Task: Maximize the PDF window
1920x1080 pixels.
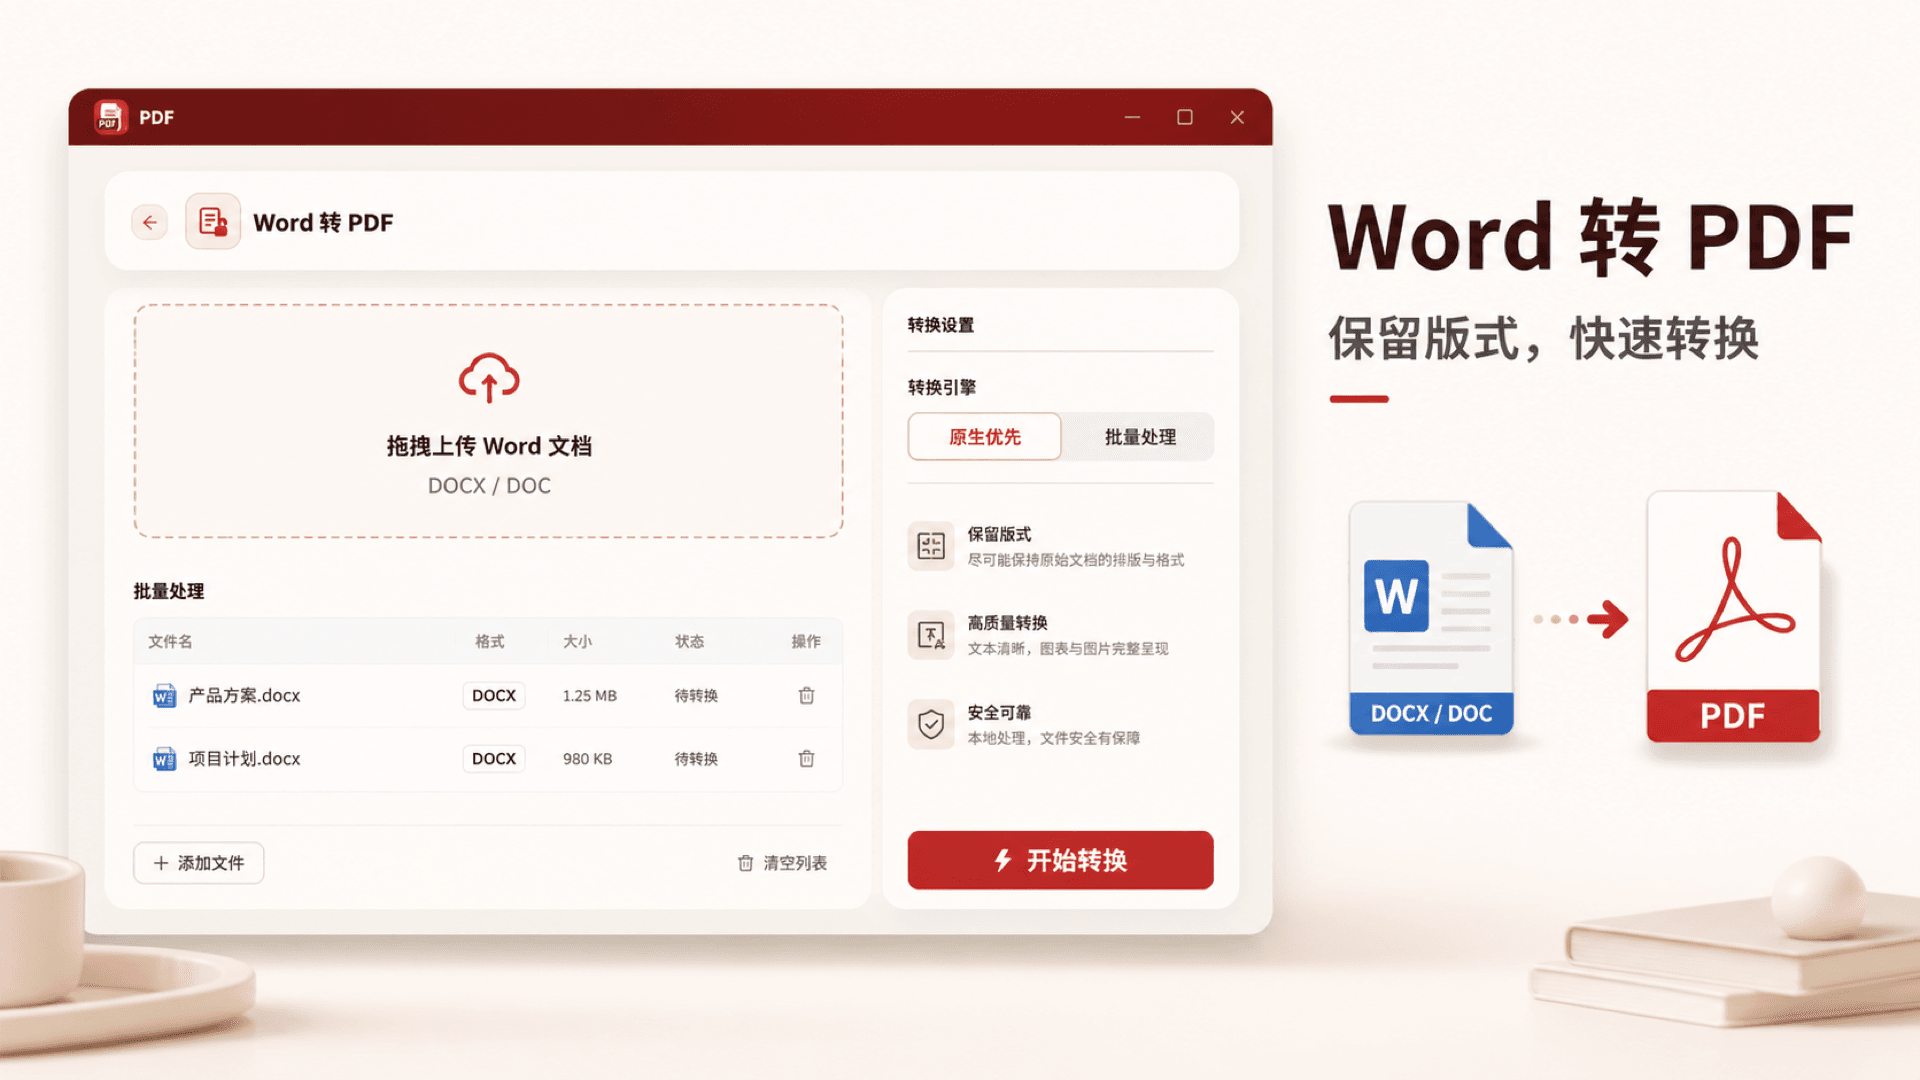Action: (x=1185, y=117)
